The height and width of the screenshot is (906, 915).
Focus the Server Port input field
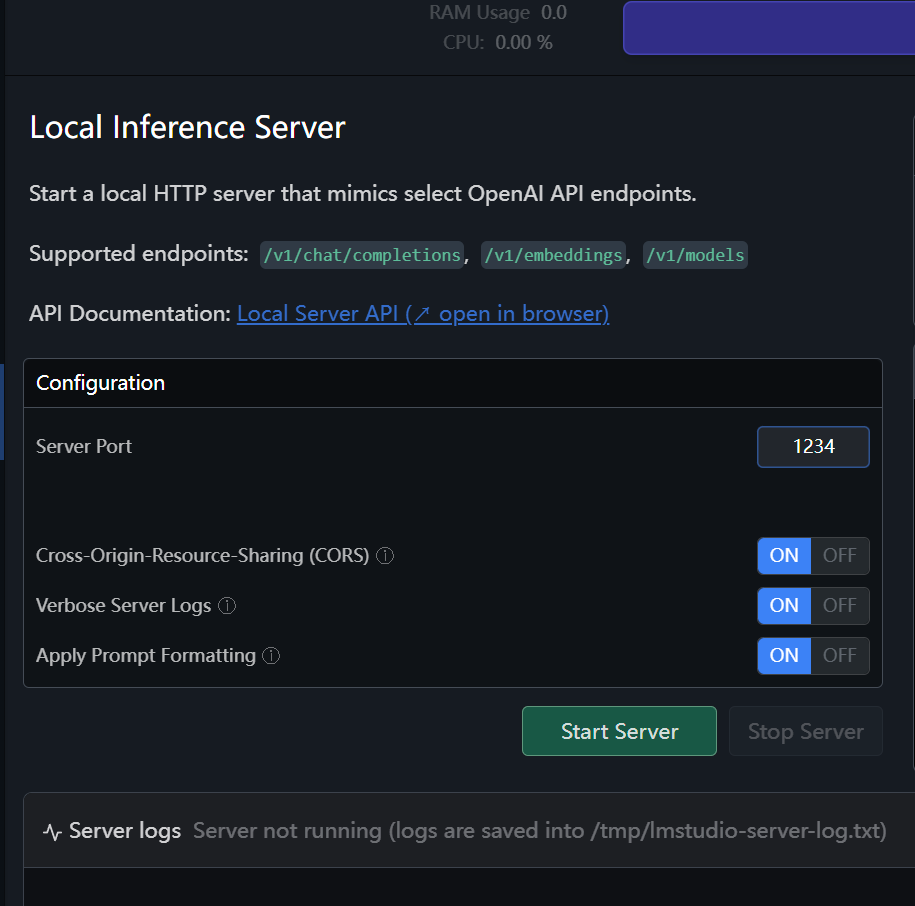813,447
